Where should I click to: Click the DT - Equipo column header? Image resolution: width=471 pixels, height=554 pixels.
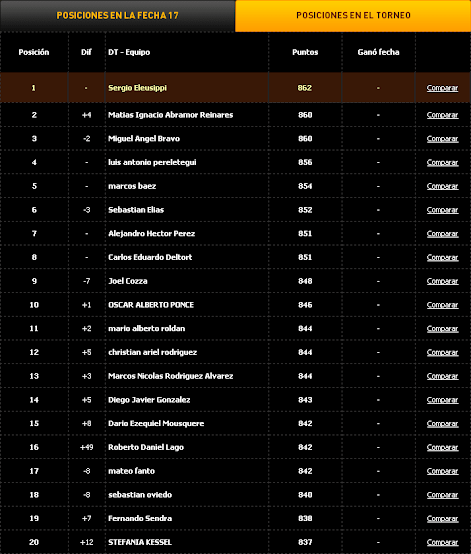coord(129,52)
